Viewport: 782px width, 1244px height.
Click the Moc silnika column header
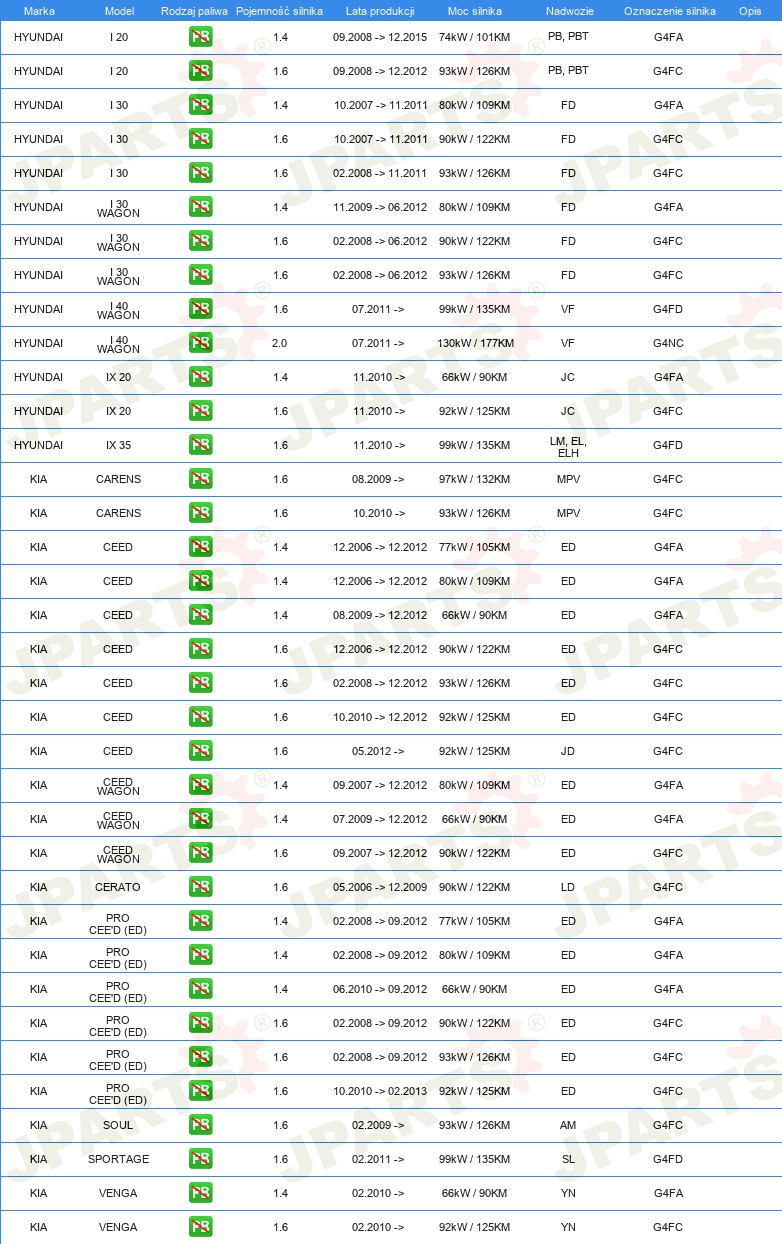(475, 10)
